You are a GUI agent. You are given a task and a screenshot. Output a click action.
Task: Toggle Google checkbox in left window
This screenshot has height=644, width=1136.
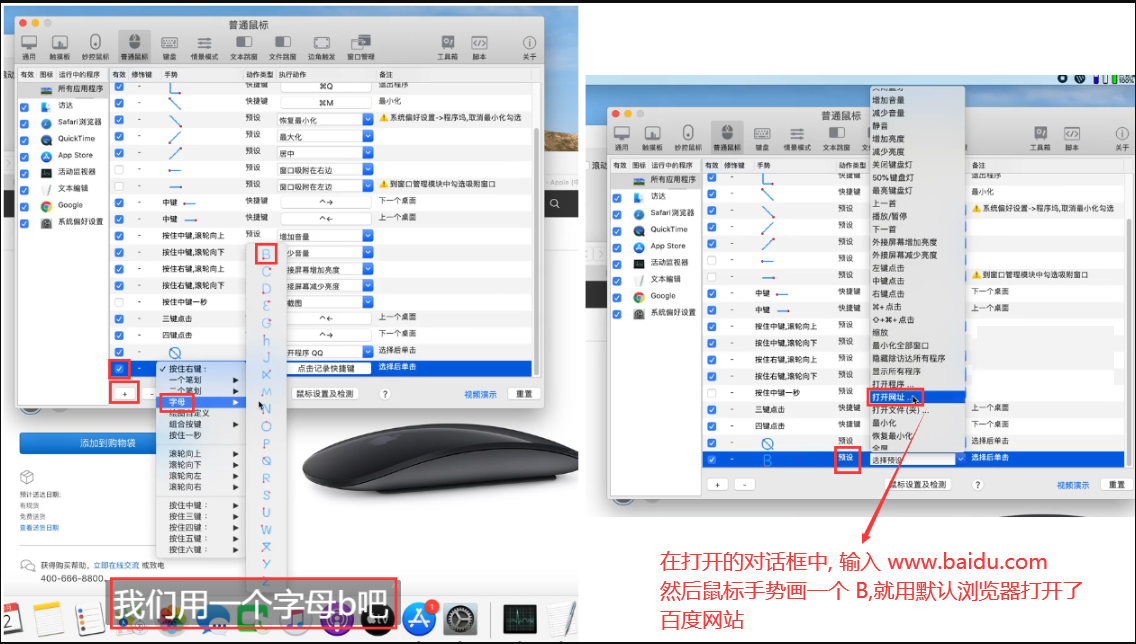point(25,206)
